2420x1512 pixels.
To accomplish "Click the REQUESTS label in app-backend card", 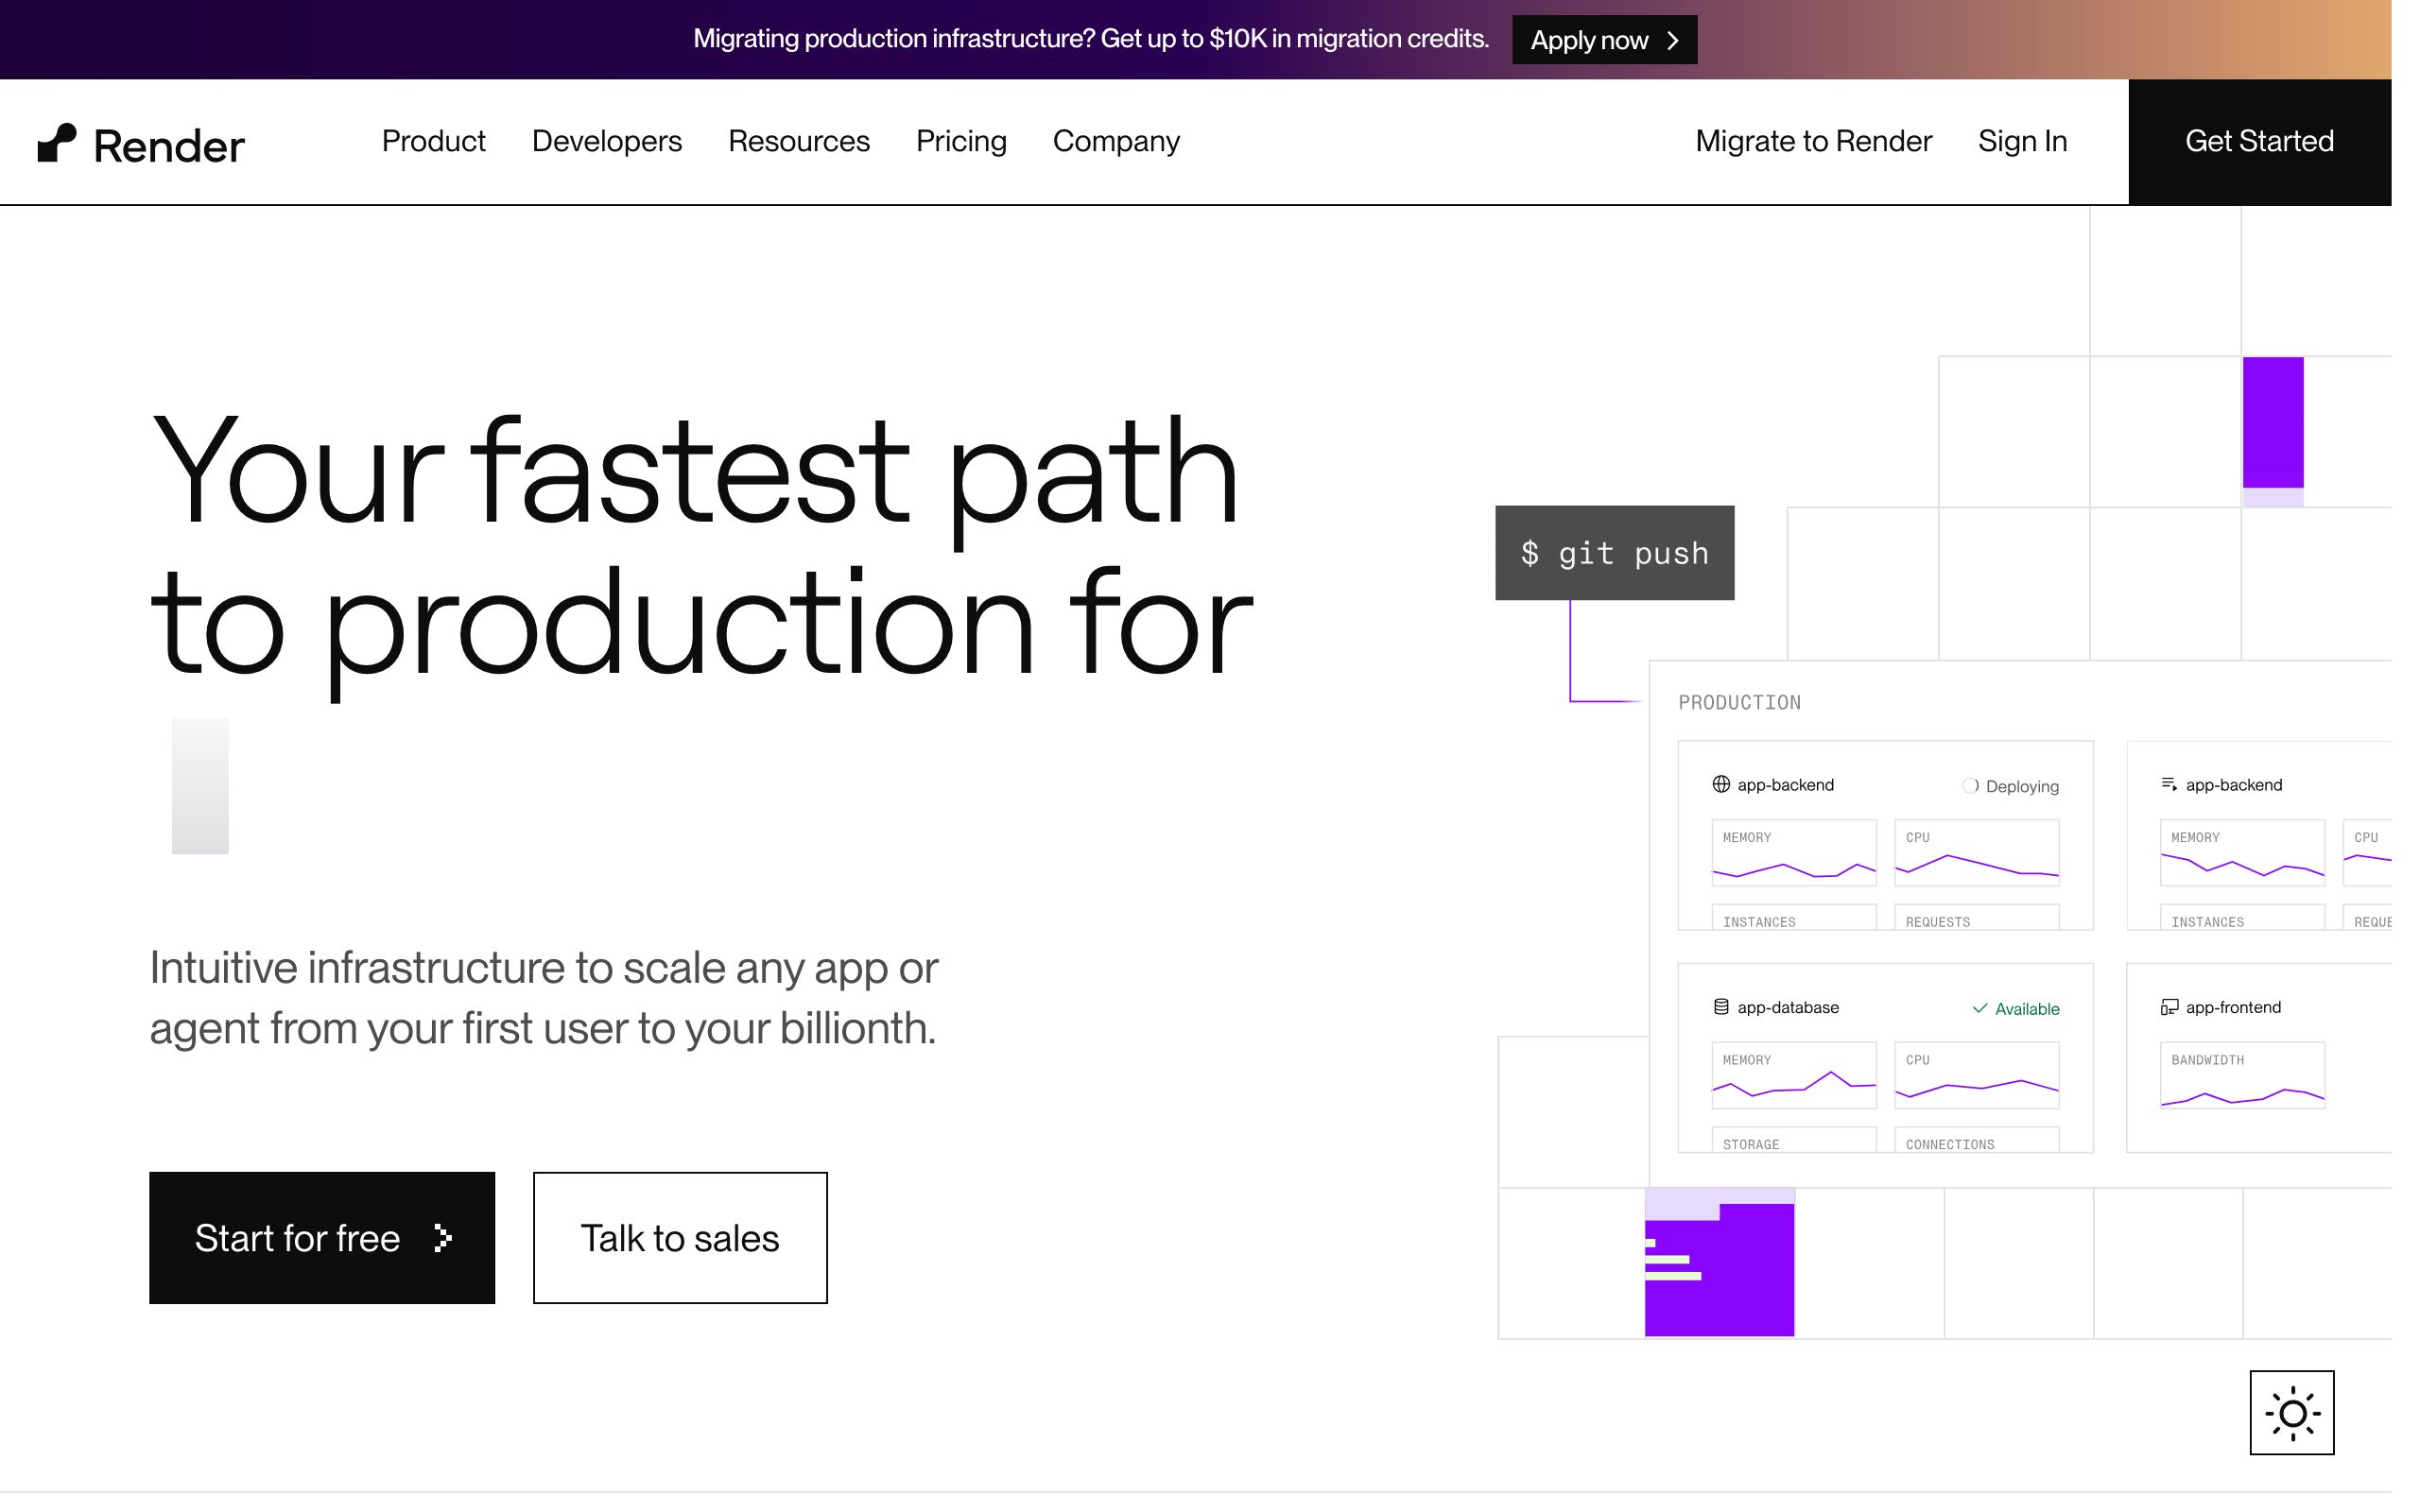I will click(x=1937, y=923).
